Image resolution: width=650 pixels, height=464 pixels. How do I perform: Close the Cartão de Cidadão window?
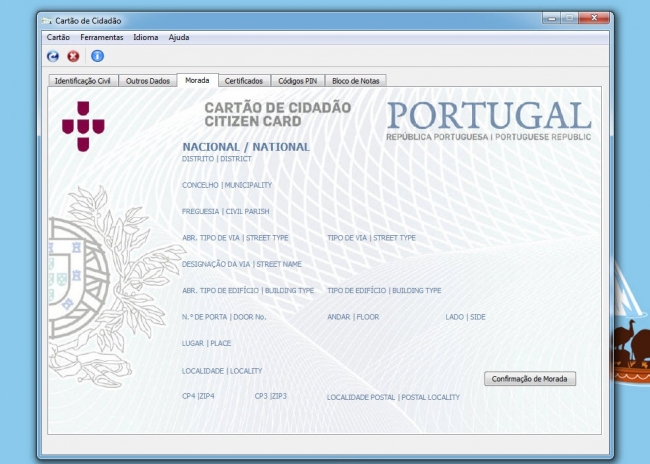(x=594, y=18)
